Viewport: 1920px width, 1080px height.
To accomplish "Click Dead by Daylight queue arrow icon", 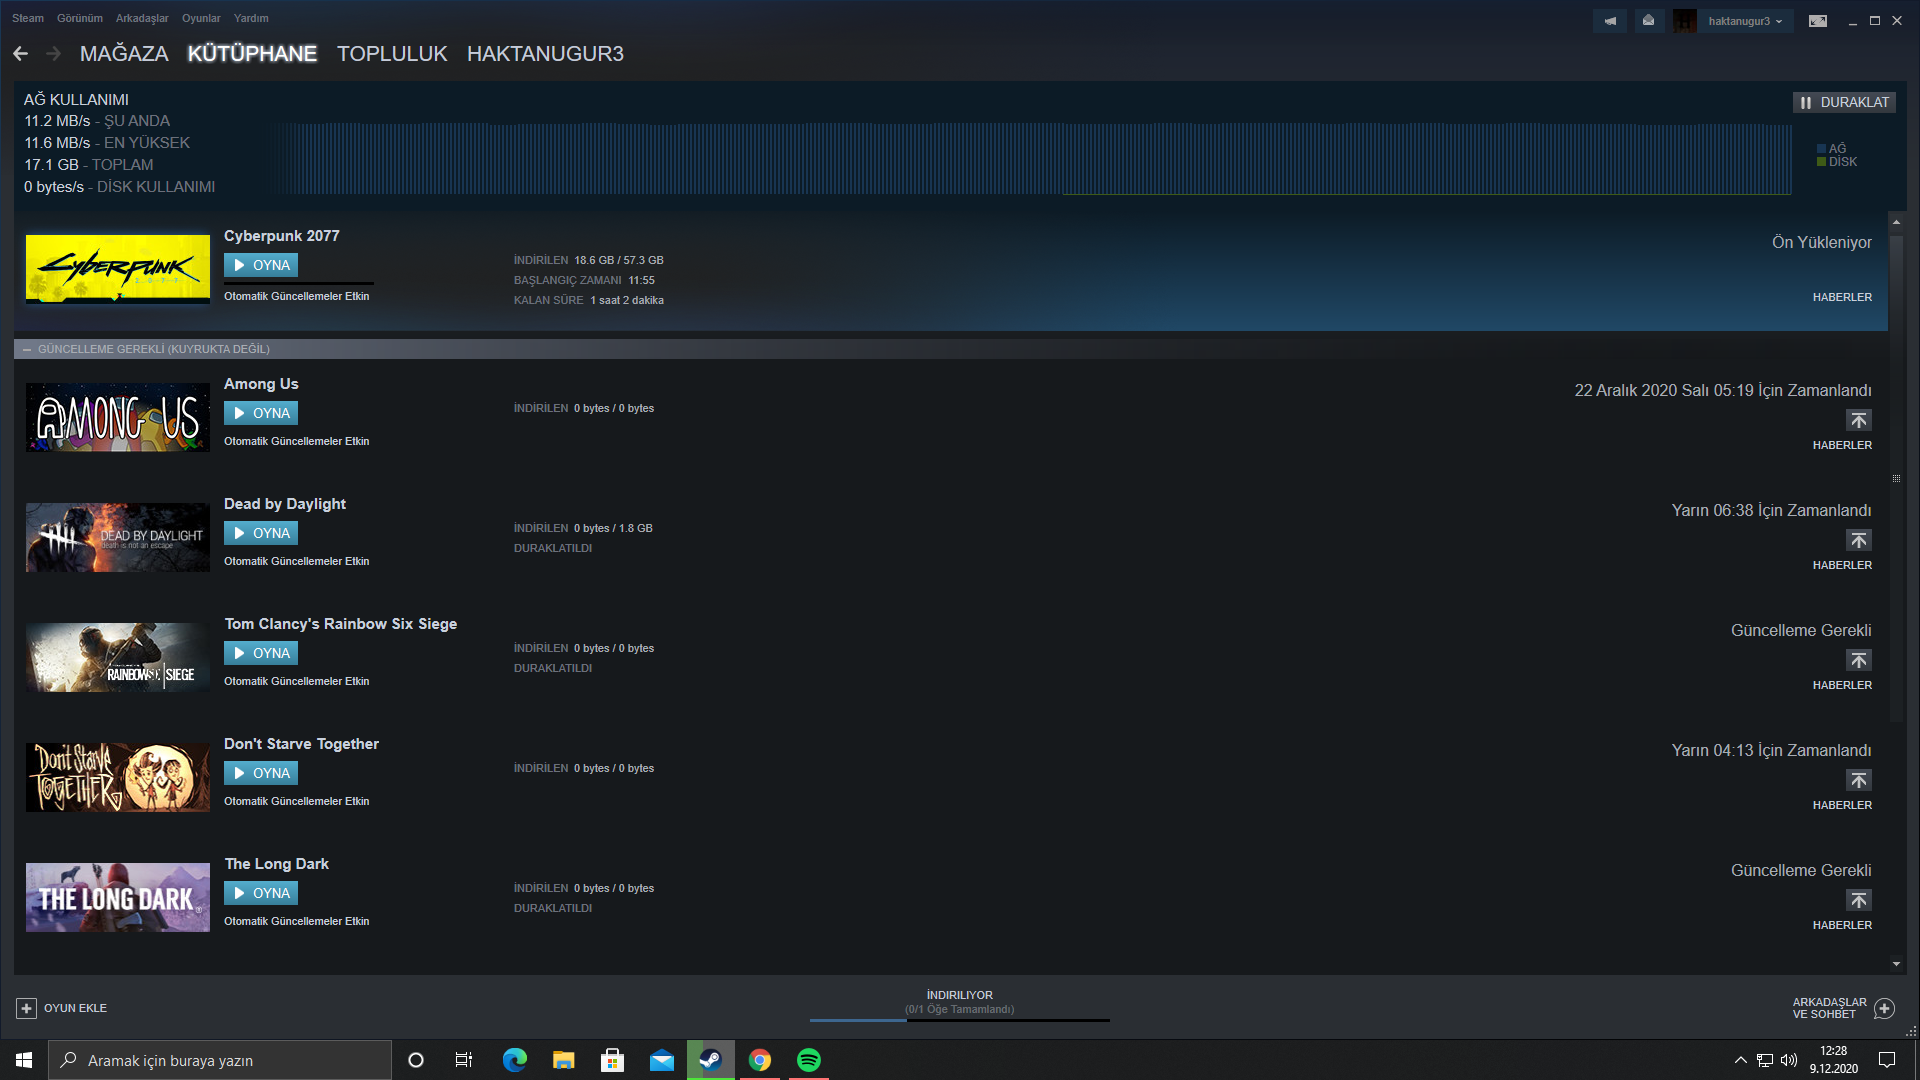I will pos(1858,540).
